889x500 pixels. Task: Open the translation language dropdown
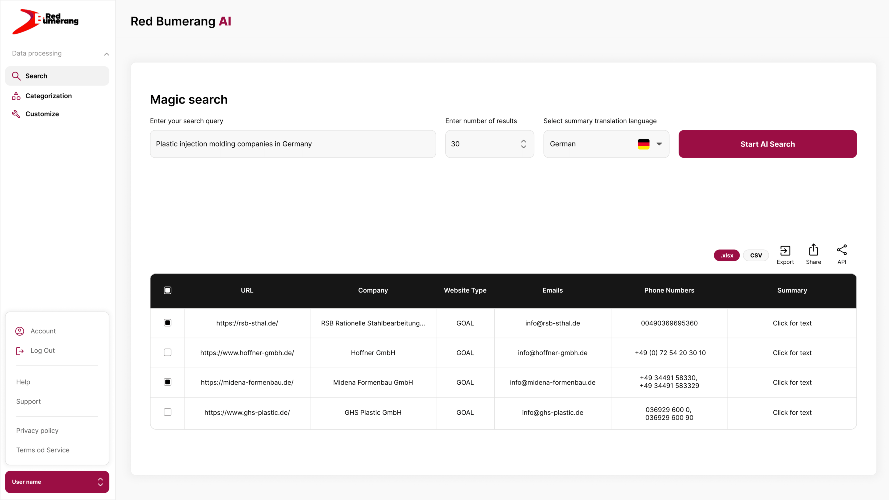click(x=606, y=144)
